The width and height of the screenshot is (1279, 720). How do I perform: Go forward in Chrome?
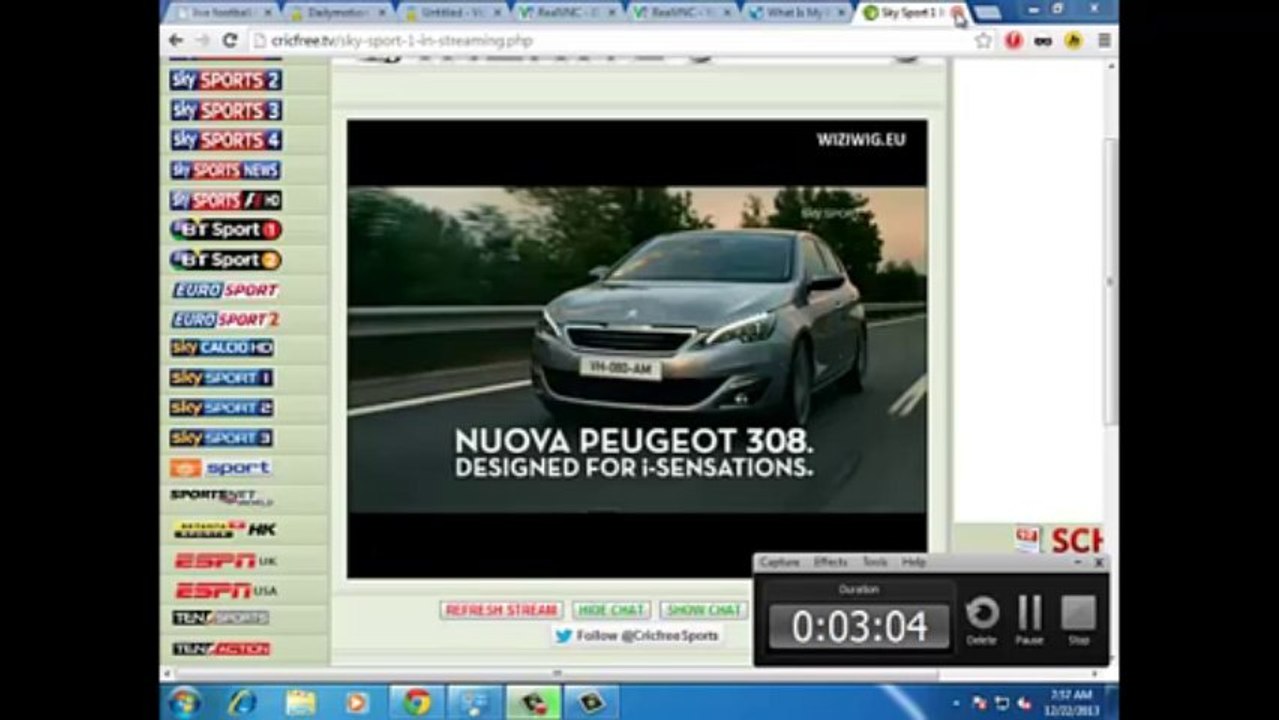203,40
